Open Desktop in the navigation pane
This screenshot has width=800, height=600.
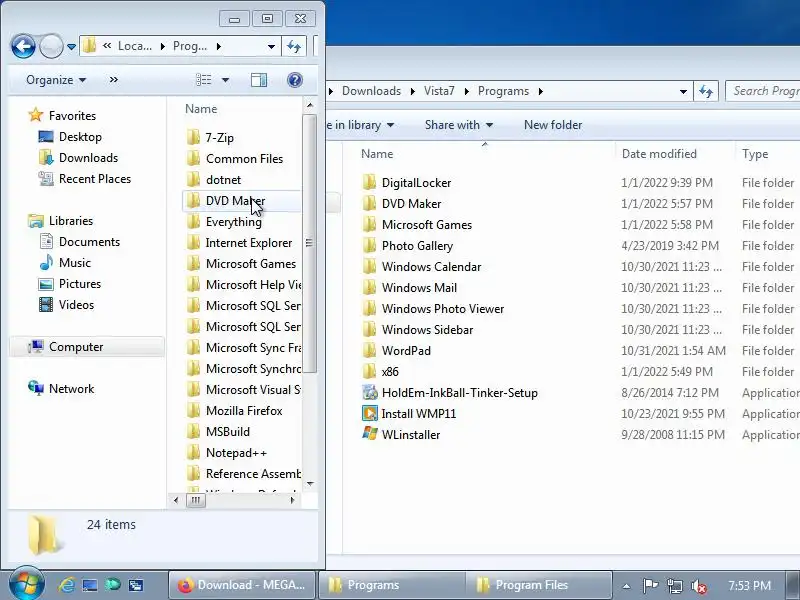click(x=80, y=137)
